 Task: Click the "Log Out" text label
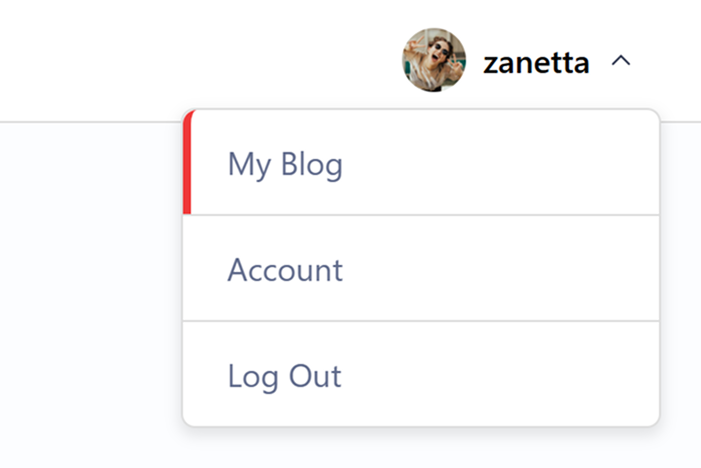pos(285,376)
